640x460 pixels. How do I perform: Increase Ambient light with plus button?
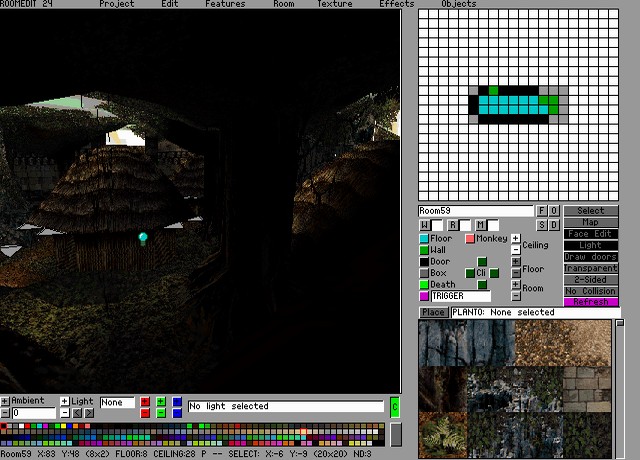[x=5, y=401]
